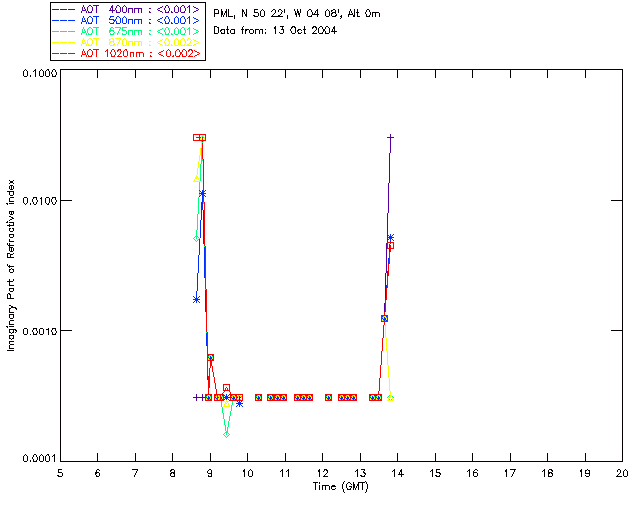Click the blue asterisk marker highest on the right rise
This screenshot has width=640, height=512.
(391, 238)
